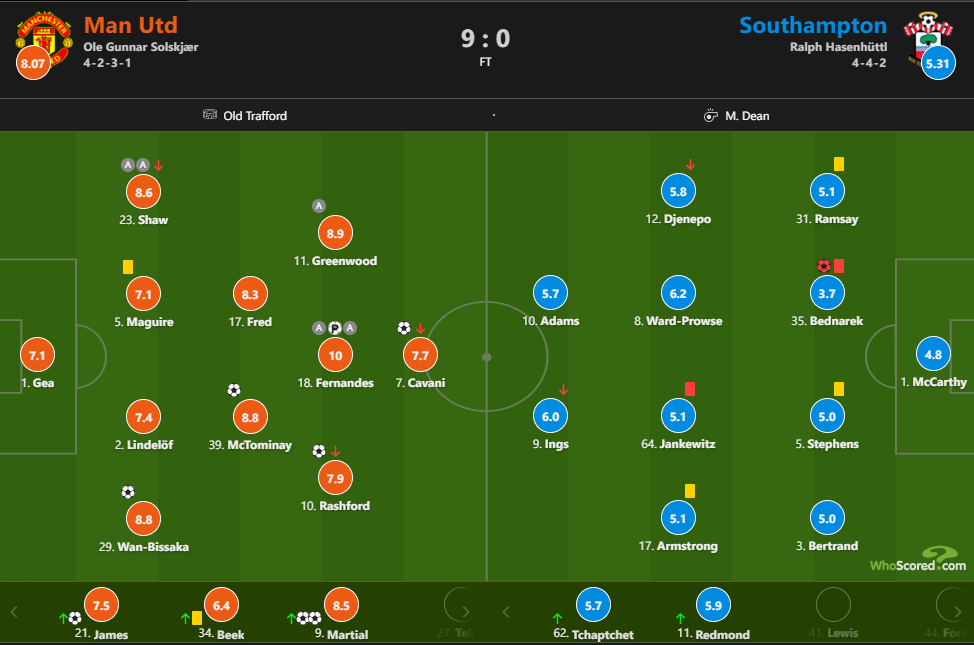Click Bednarek's red card icon
This screenshot has width=974, height=645.
839,267
